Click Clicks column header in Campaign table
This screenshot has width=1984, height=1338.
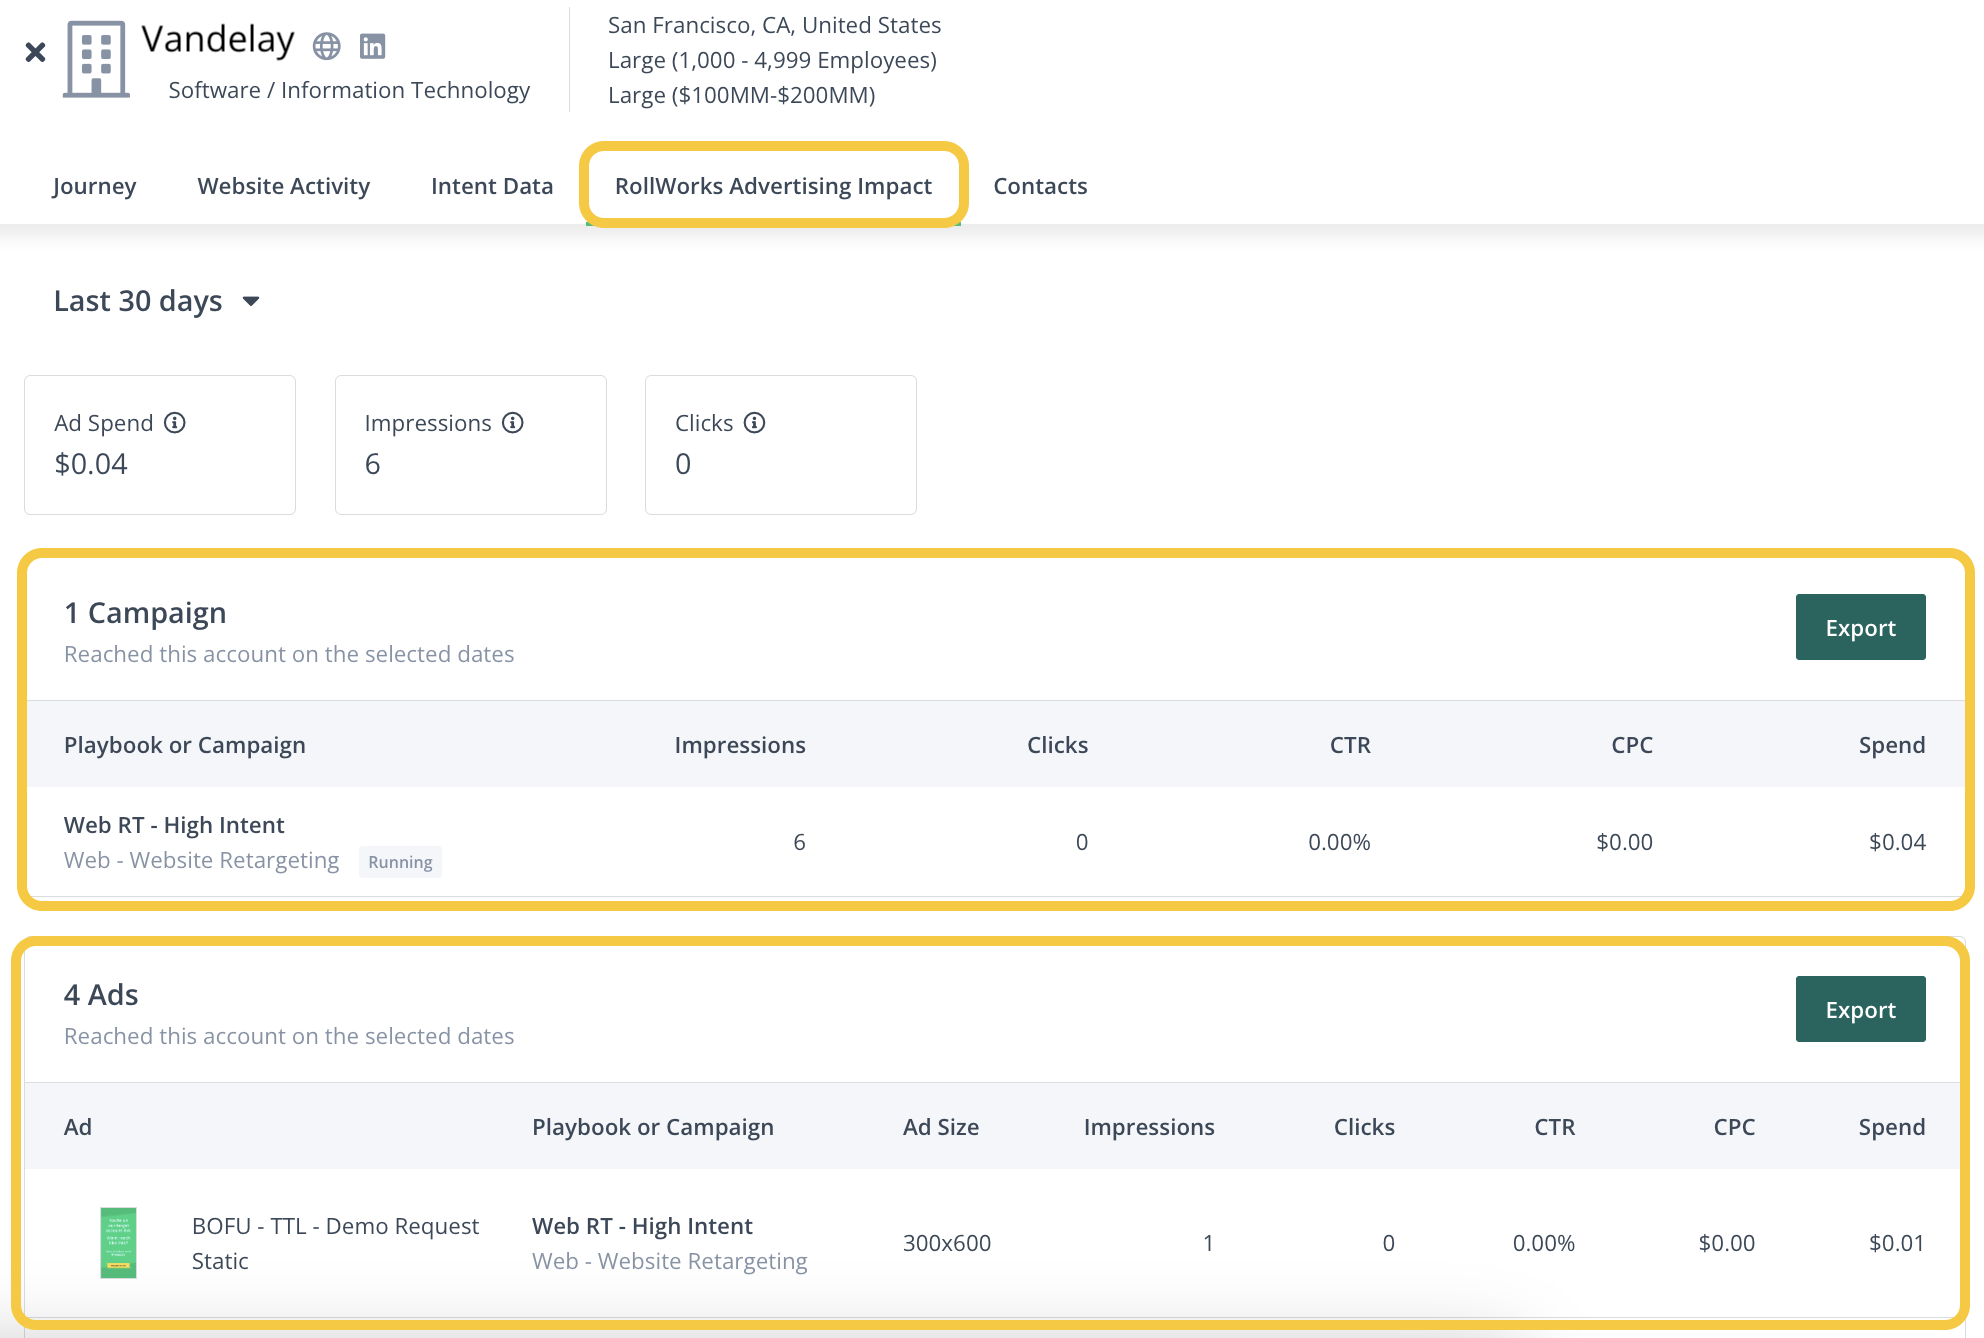[x=1058, y=745]
